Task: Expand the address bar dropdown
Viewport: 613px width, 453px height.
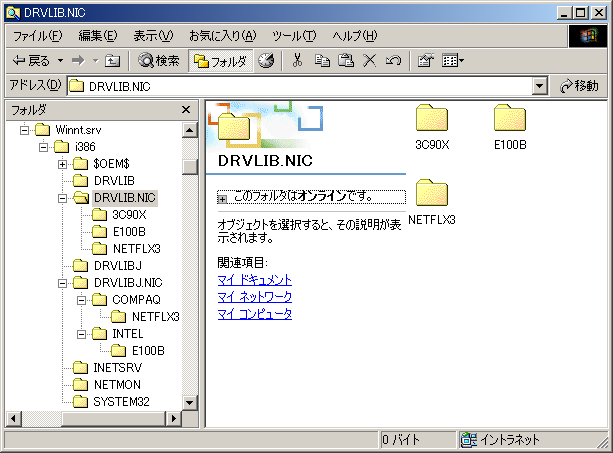Action: (540, 86)
